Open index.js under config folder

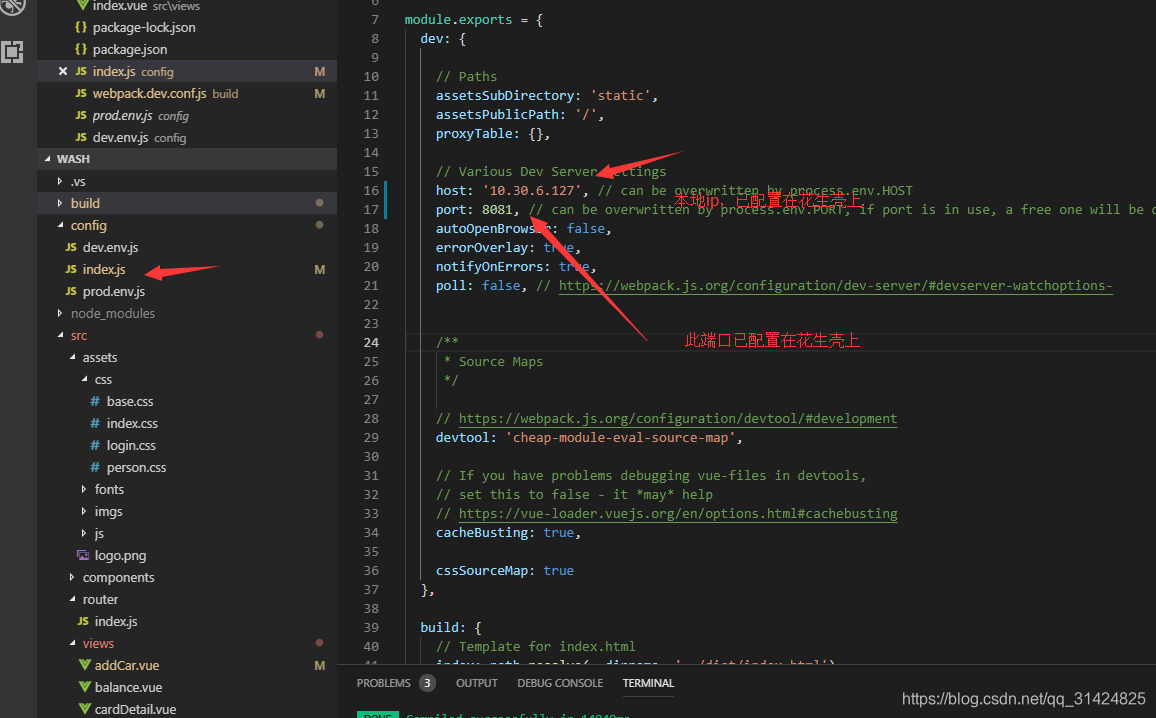click(x=104, y=270)
